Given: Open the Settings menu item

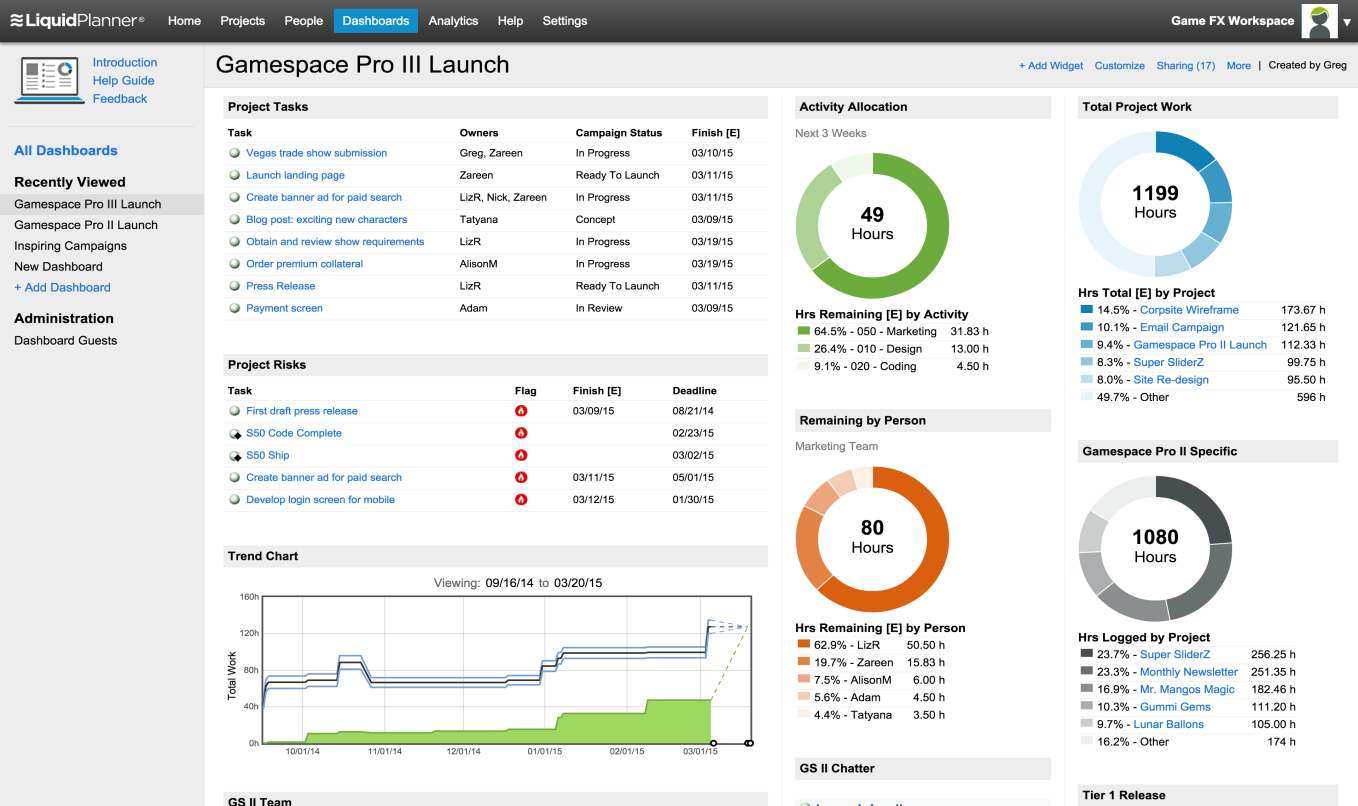Looking at the screenshot, I should 564,20.
